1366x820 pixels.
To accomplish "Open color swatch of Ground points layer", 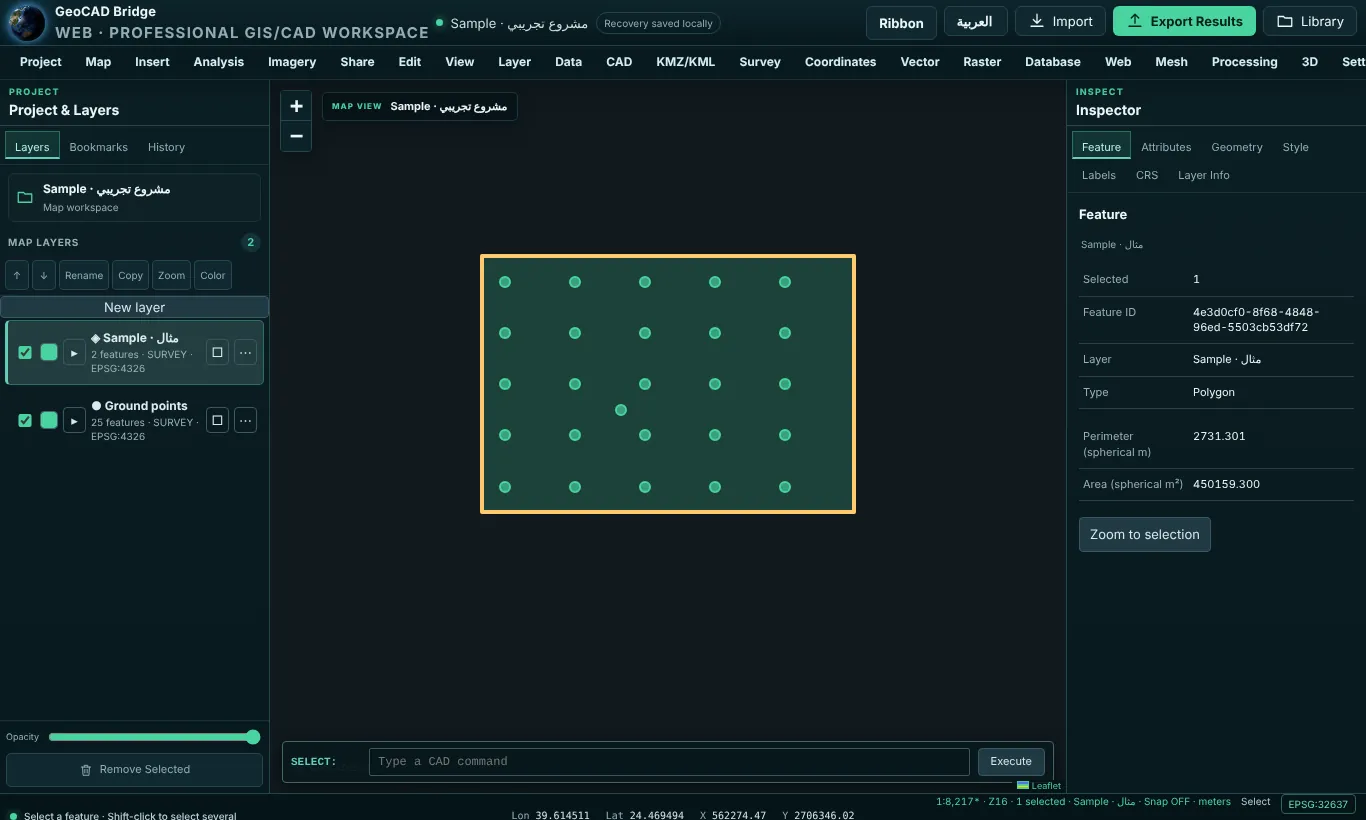I will pos(49,420).
